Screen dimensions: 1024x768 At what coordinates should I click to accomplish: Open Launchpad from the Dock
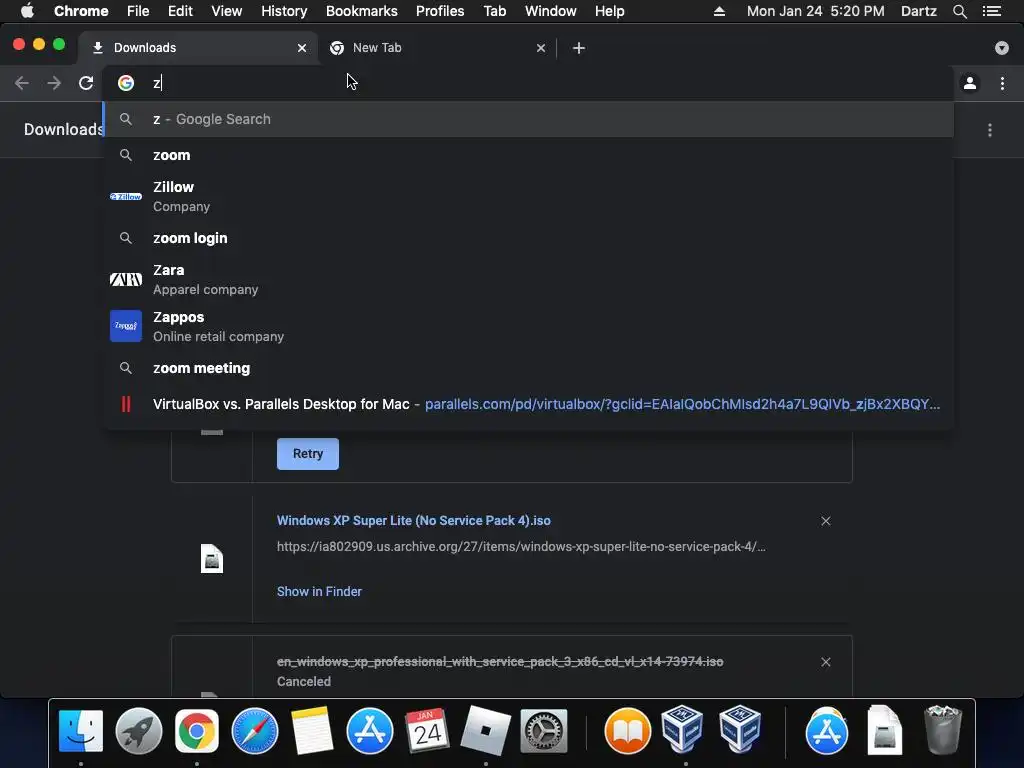pyautogui.click(x=138, y=731)
